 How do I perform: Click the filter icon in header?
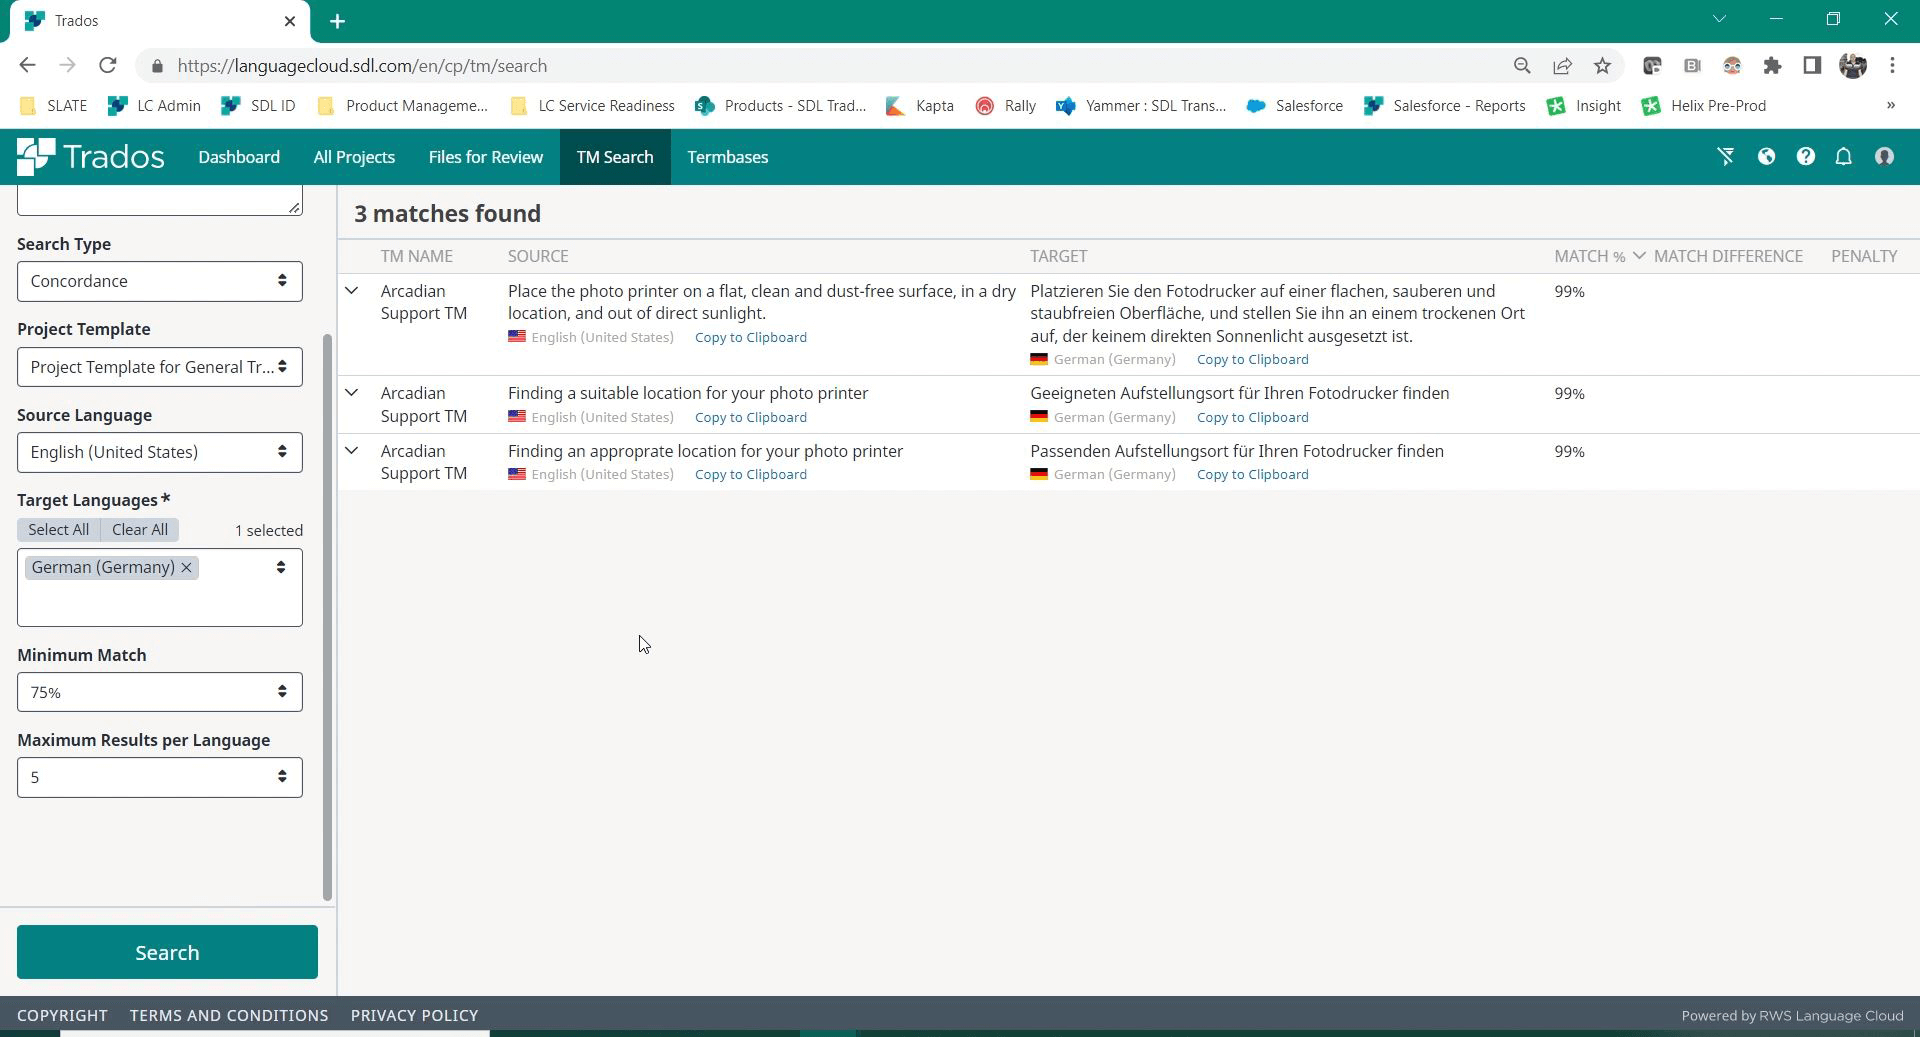(1726, 157)
